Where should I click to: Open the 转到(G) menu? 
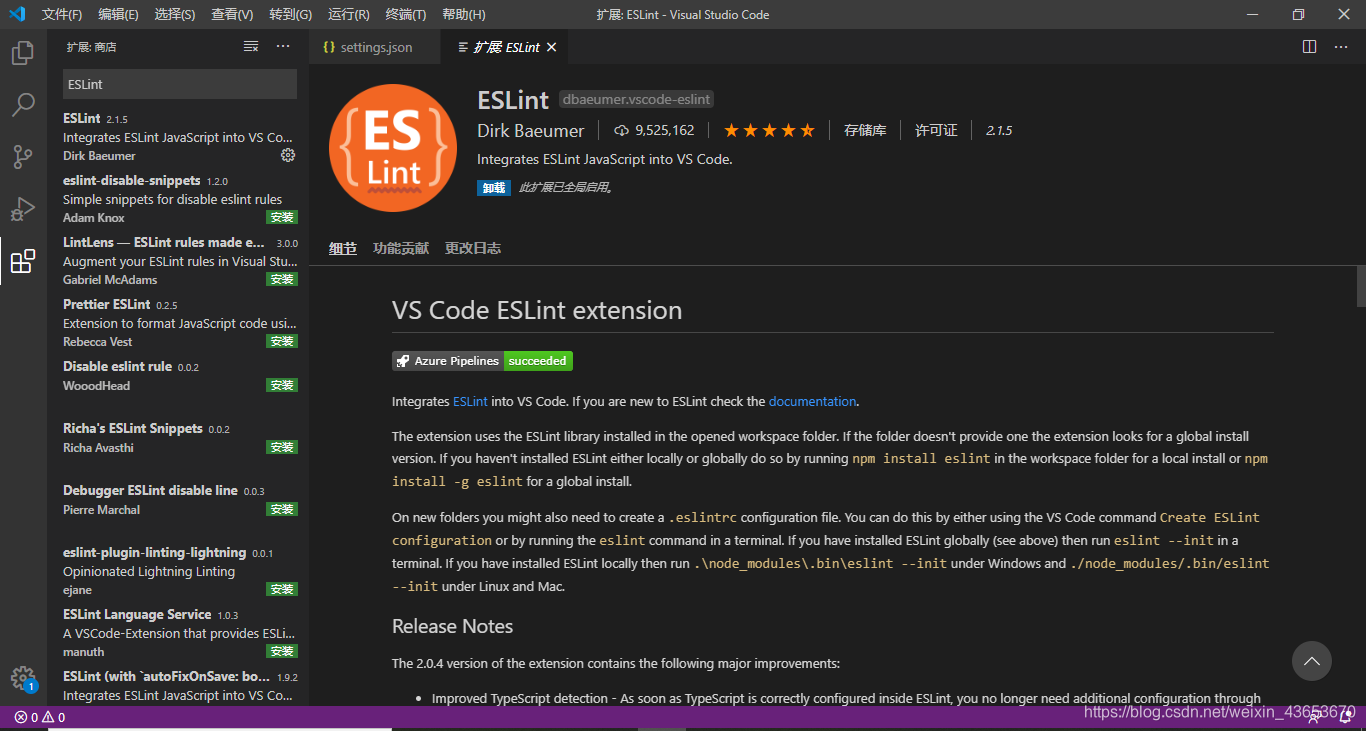[x=290, y=14]
